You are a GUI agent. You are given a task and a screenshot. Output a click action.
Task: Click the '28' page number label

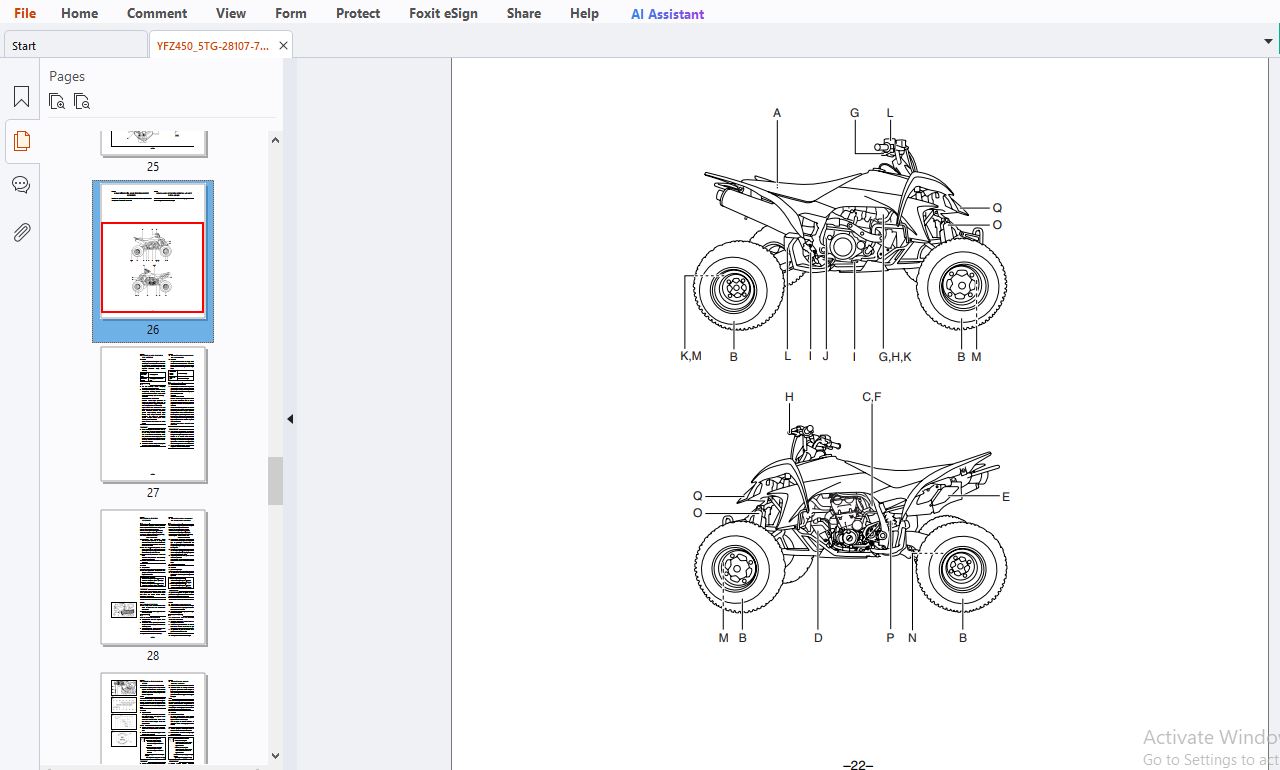[153, 656]
